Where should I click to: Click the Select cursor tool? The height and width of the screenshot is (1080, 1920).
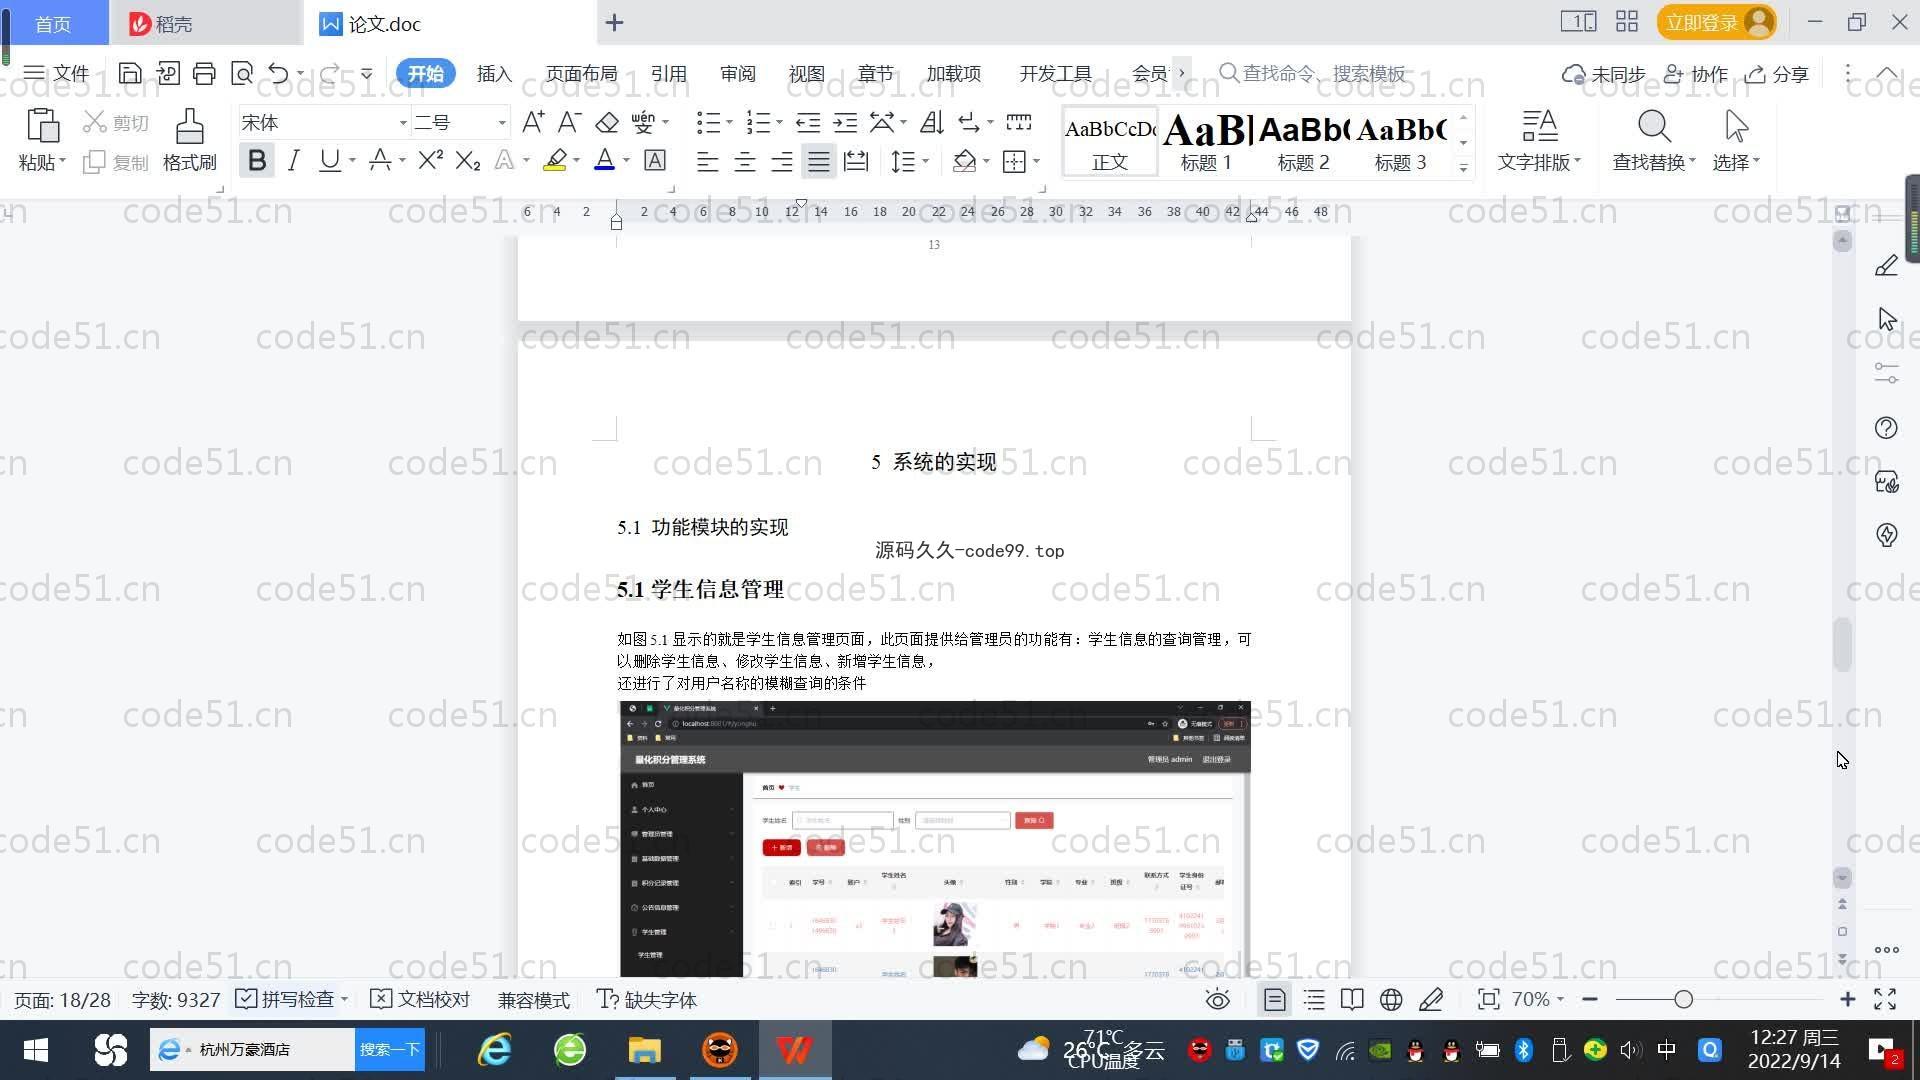point(1736,140)
